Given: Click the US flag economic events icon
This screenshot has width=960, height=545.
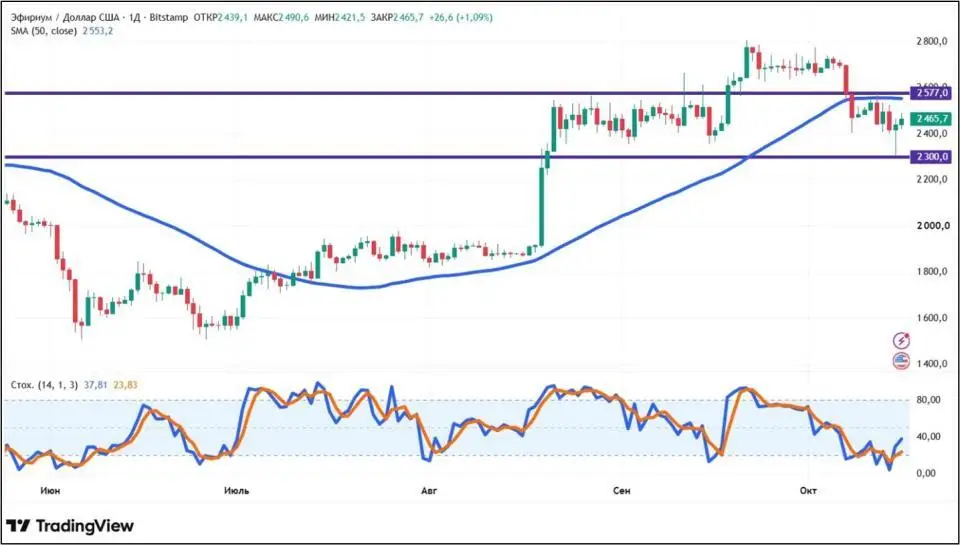Looking at the screenshot, I should 901,361.
